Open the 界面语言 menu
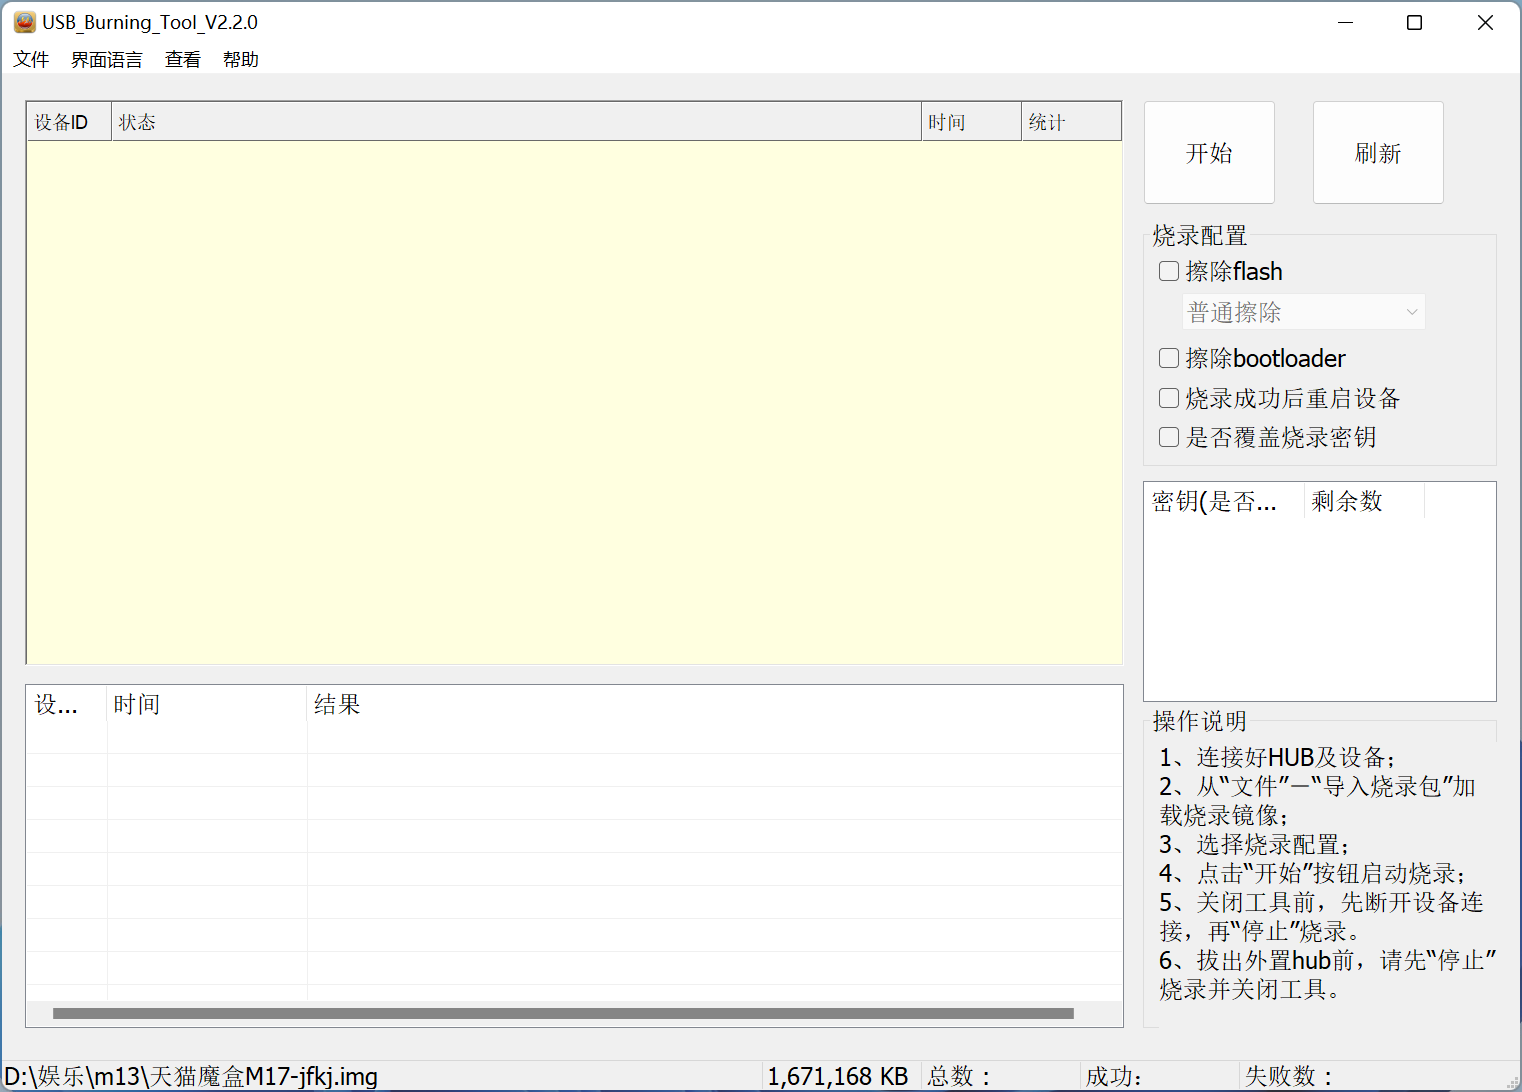Viewport: 1522px width, 1092px height. point(107,60)
